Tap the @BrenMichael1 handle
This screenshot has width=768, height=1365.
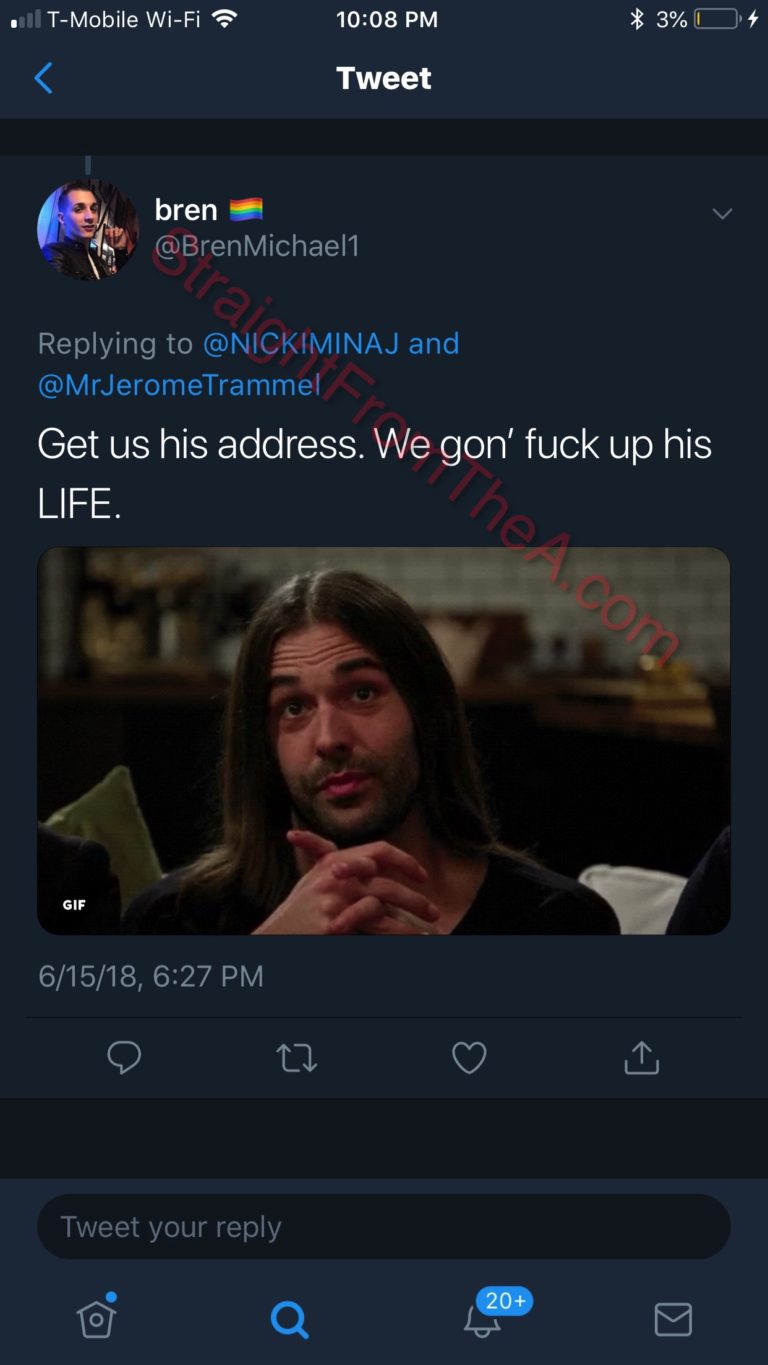pyautogui.click(x=257, y=246)
